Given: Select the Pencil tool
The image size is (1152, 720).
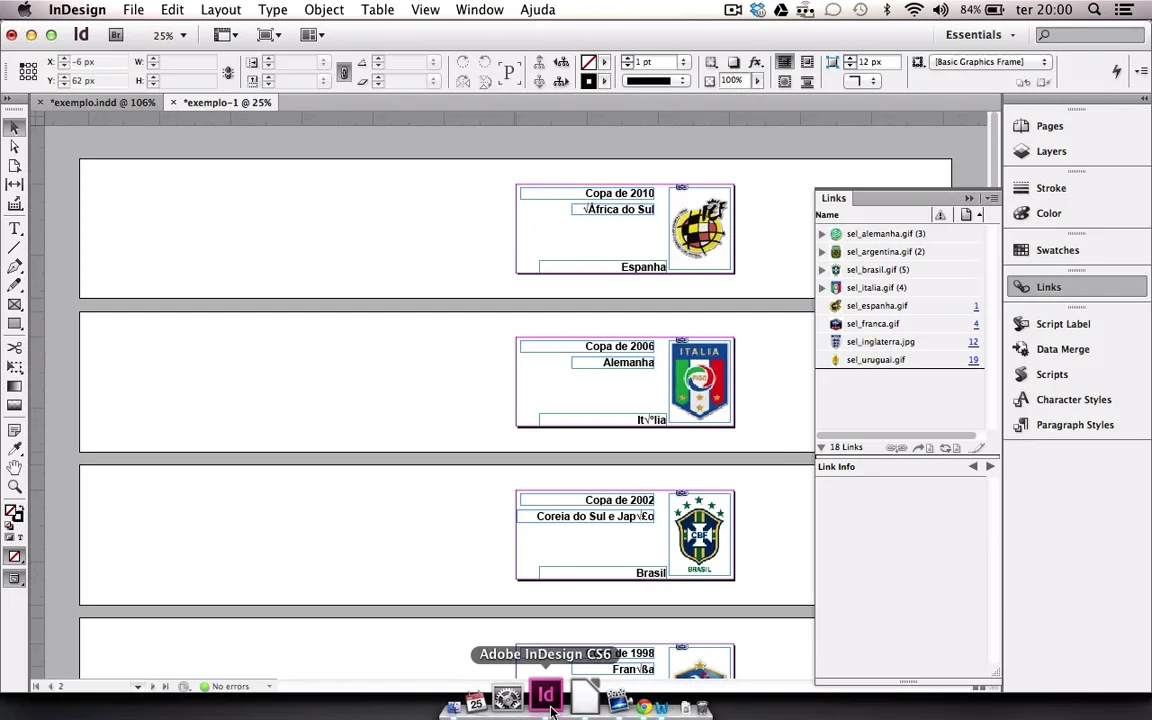Looking at the screenshot, I should click(14, 285).
